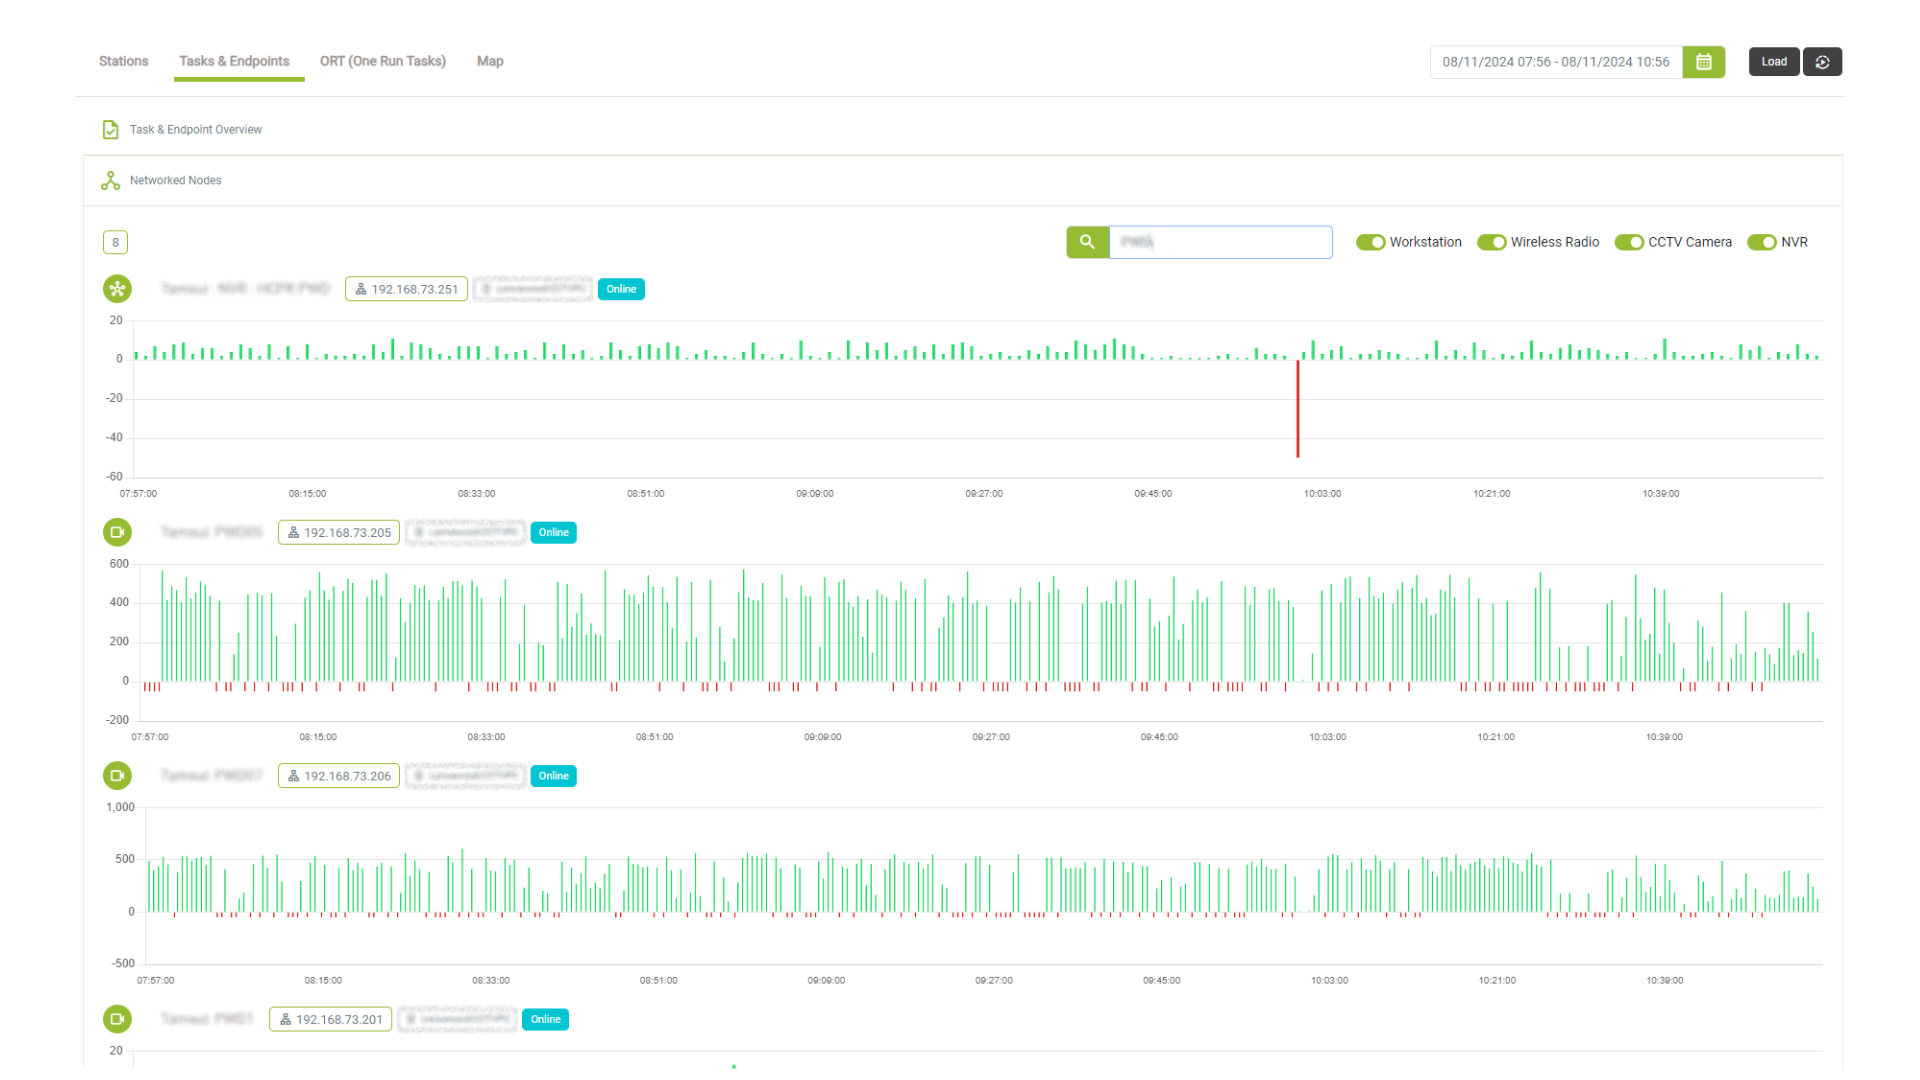Switch to ORT (One Run Tasks) tab
Screen dimensions: 1920x1080
[383, 61]
